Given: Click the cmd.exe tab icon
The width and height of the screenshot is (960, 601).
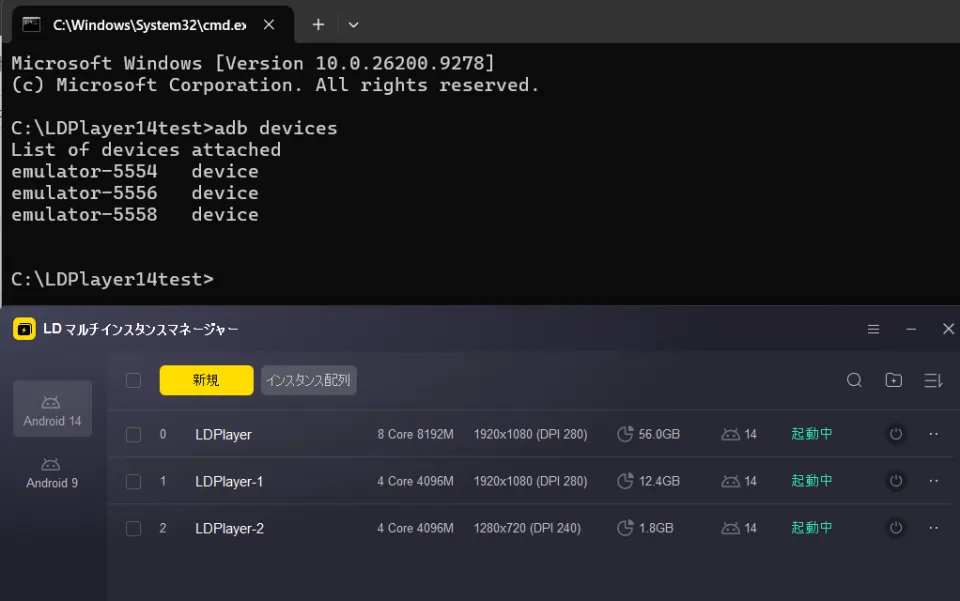Looking at the screenshot, I should (x=31, y=24).
